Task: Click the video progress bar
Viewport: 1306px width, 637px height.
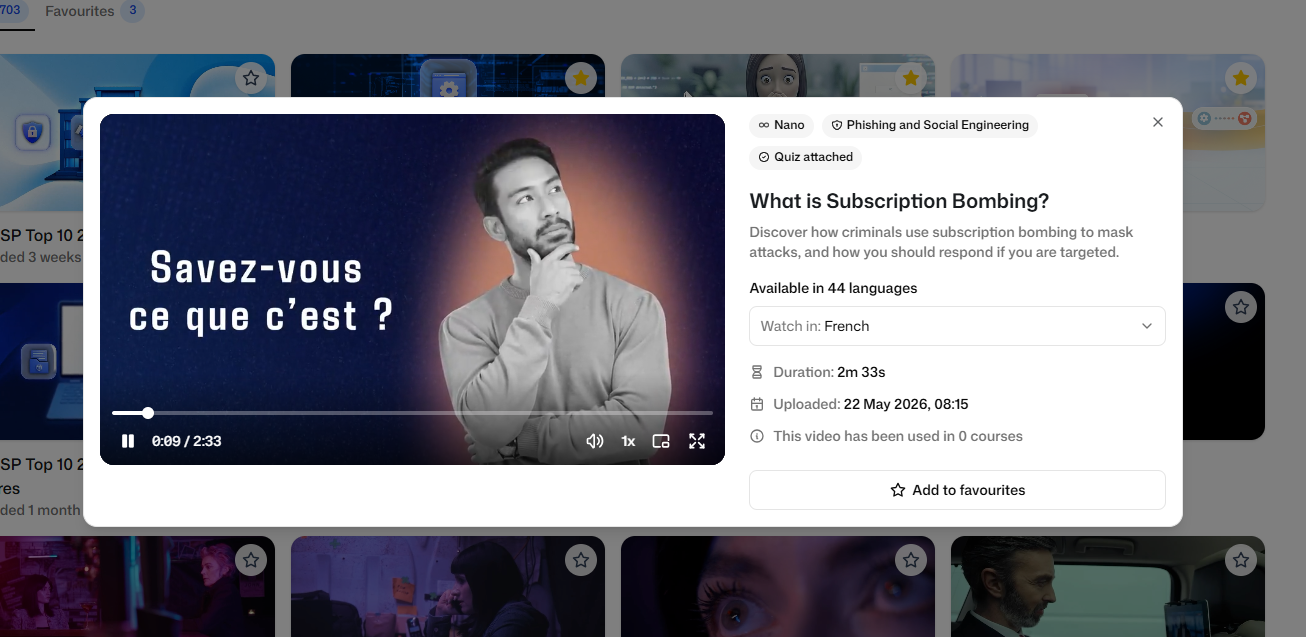Action: click(x=412, y=412)
